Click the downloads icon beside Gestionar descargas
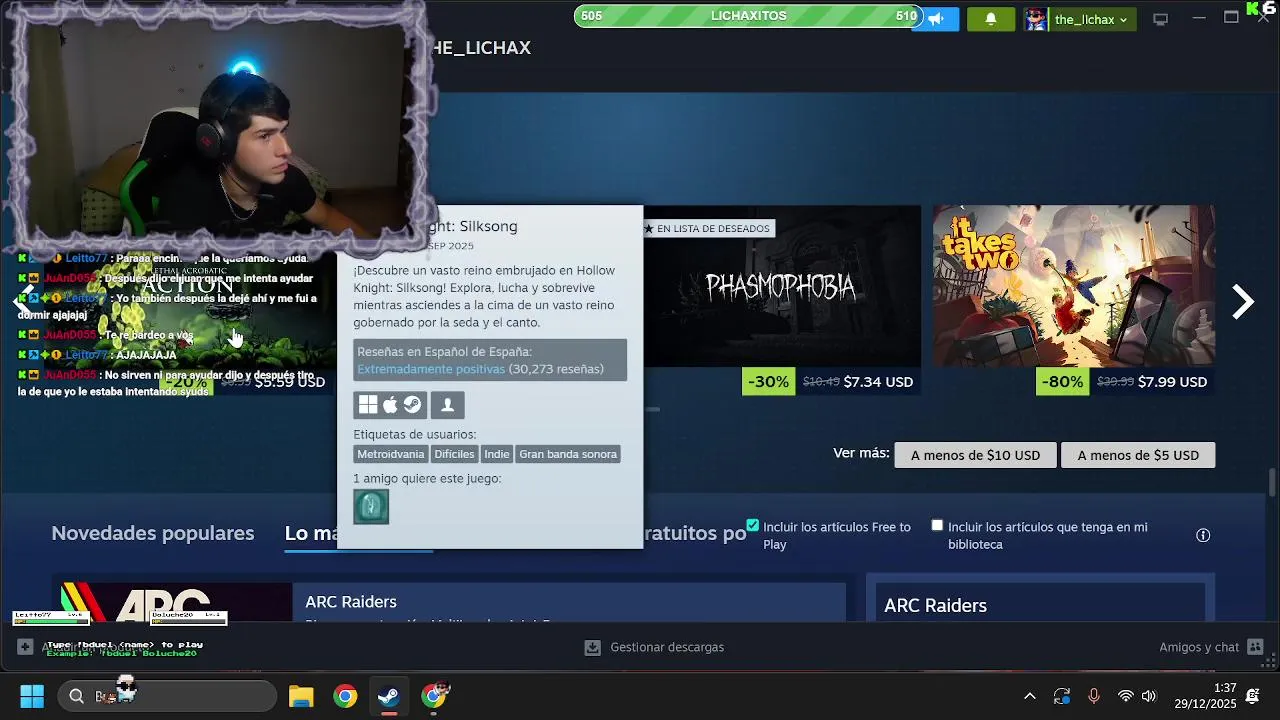 click(593, 647)
